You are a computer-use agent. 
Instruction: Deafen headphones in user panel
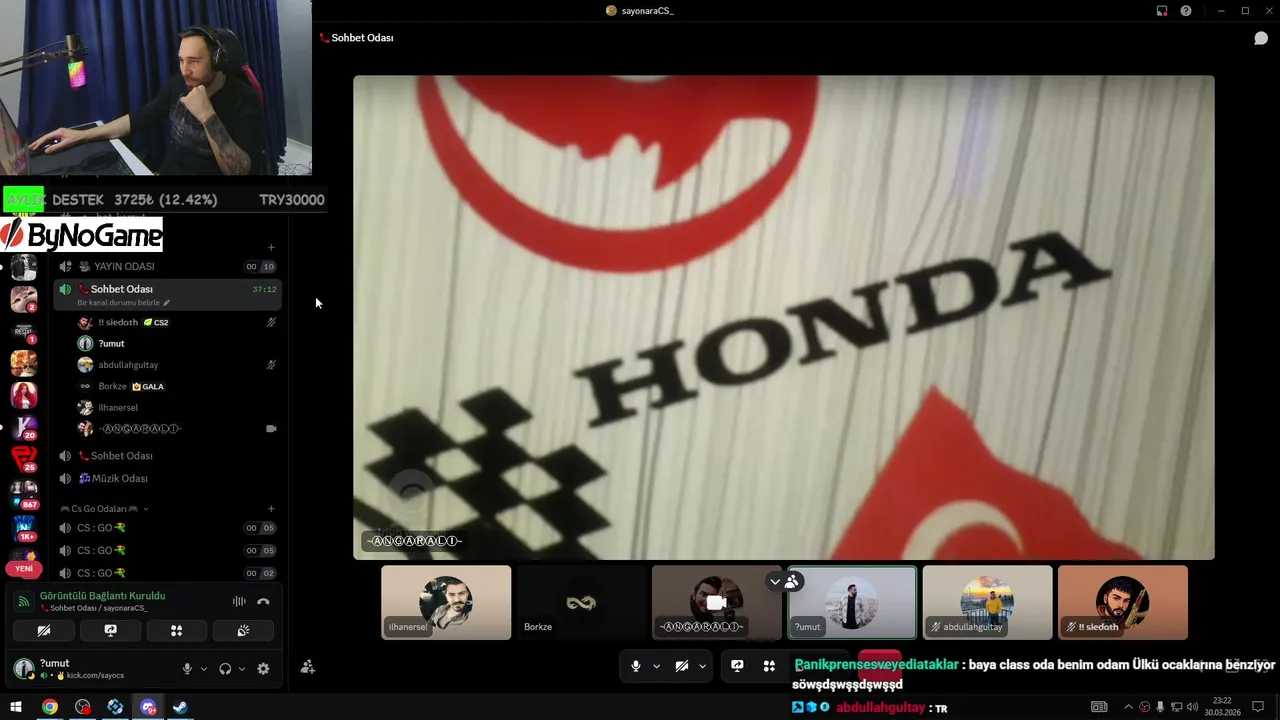[x=225, y=669]
